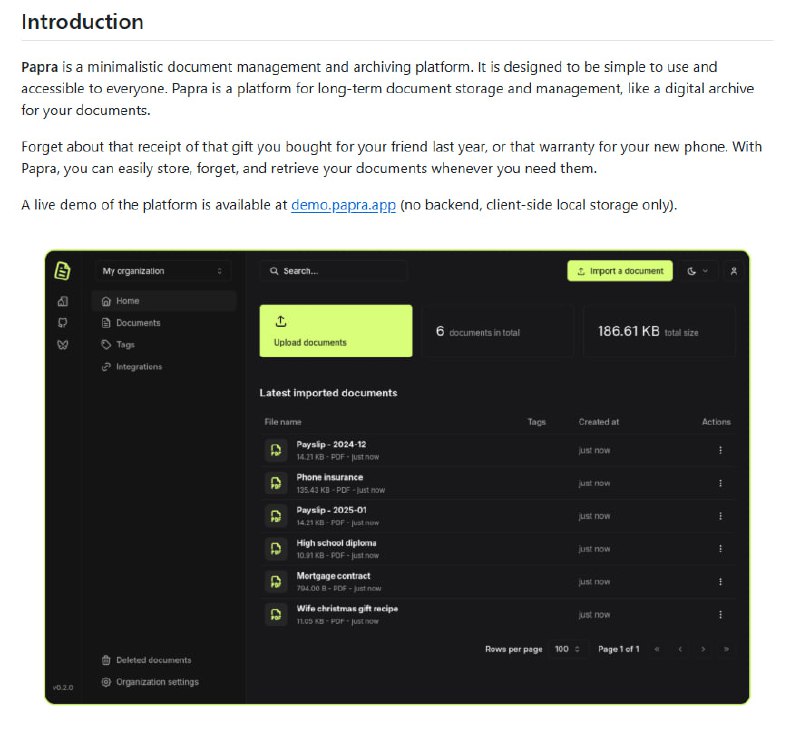Click the Upload documents tile
The image size is (800, 742).
pos(336,331)
